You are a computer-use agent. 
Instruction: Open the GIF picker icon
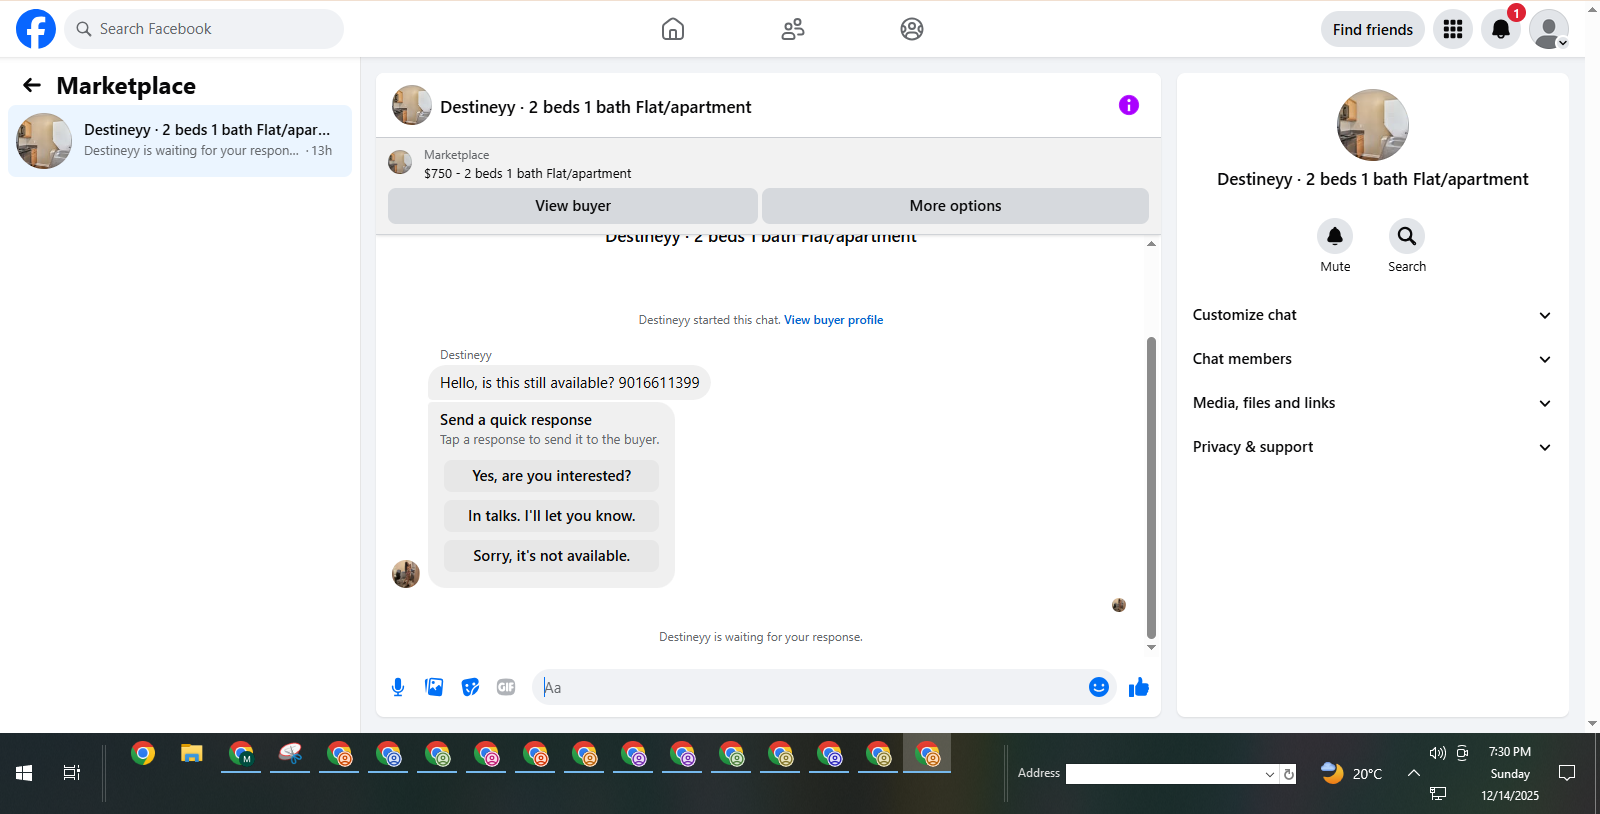[506, 687]
